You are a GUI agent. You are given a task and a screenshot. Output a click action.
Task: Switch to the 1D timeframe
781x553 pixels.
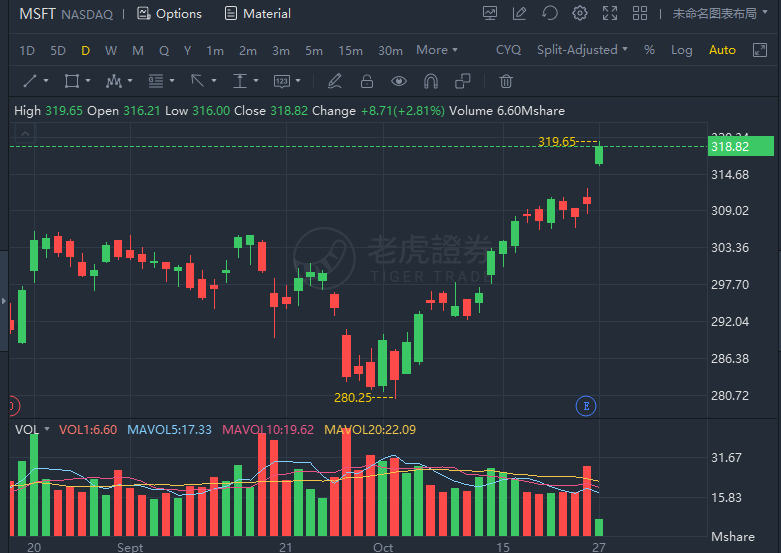coord(27,50)
